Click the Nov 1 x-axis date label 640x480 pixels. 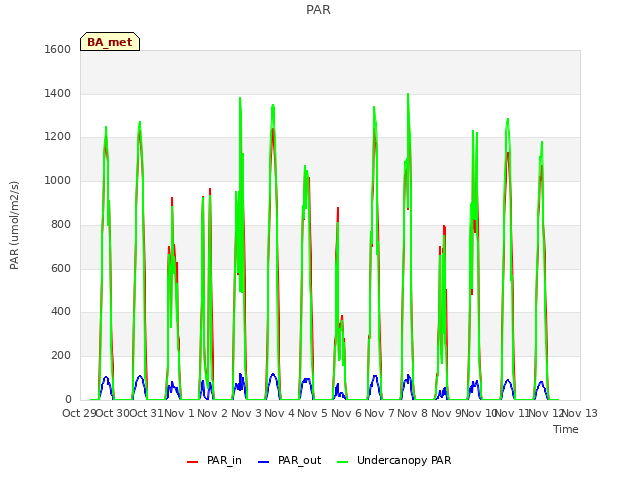pos(180,413)
